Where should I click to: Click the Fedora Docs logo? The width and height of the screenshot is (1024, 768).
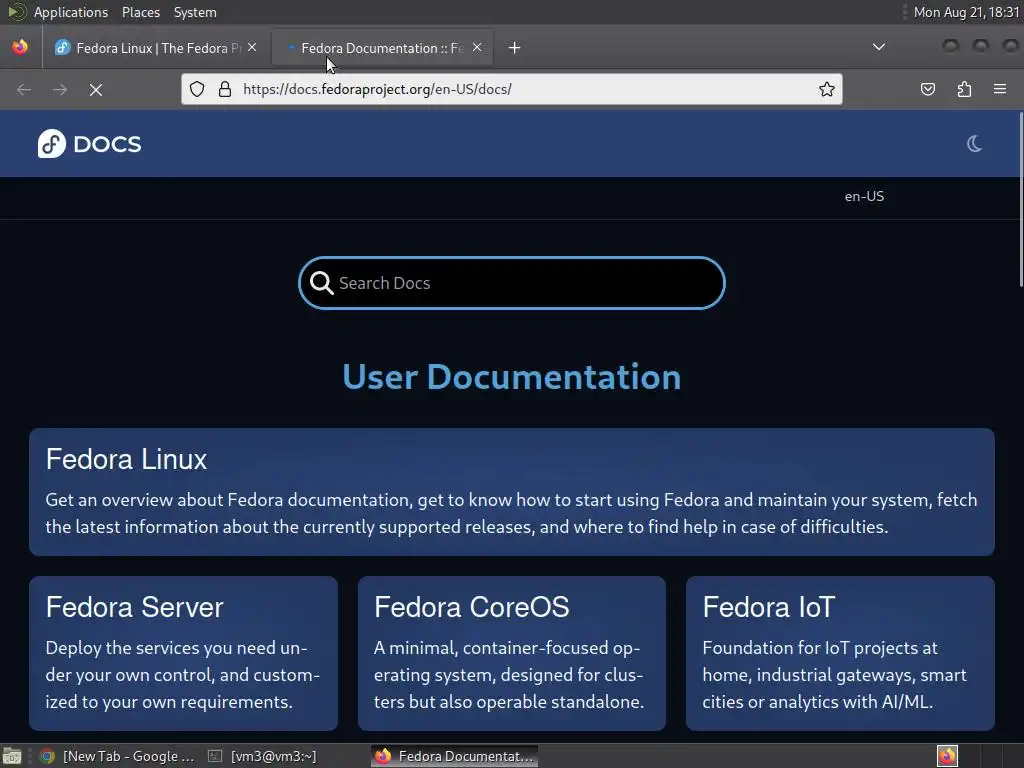click(x=89, y=144)
